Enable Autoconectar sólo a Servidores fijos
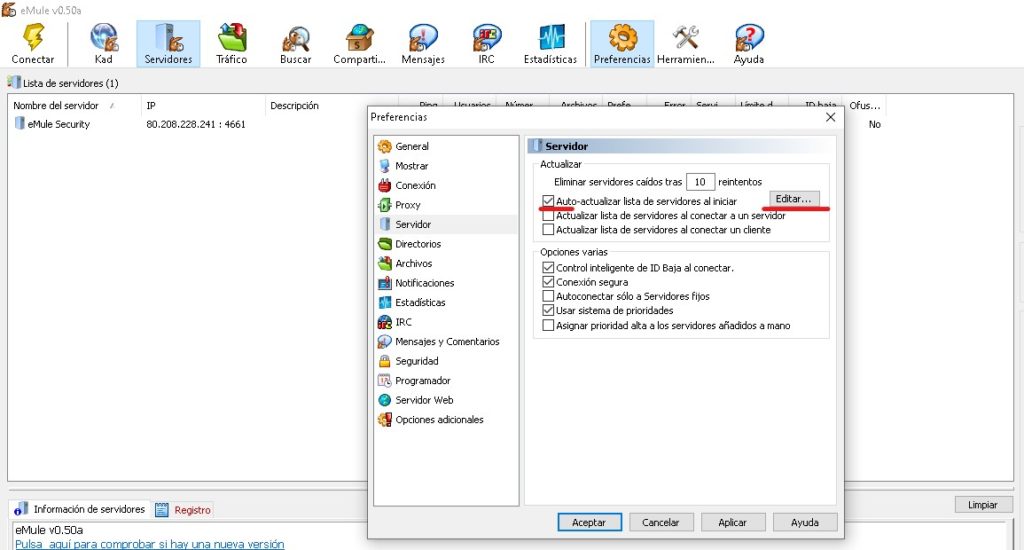 tap(549, 297)
